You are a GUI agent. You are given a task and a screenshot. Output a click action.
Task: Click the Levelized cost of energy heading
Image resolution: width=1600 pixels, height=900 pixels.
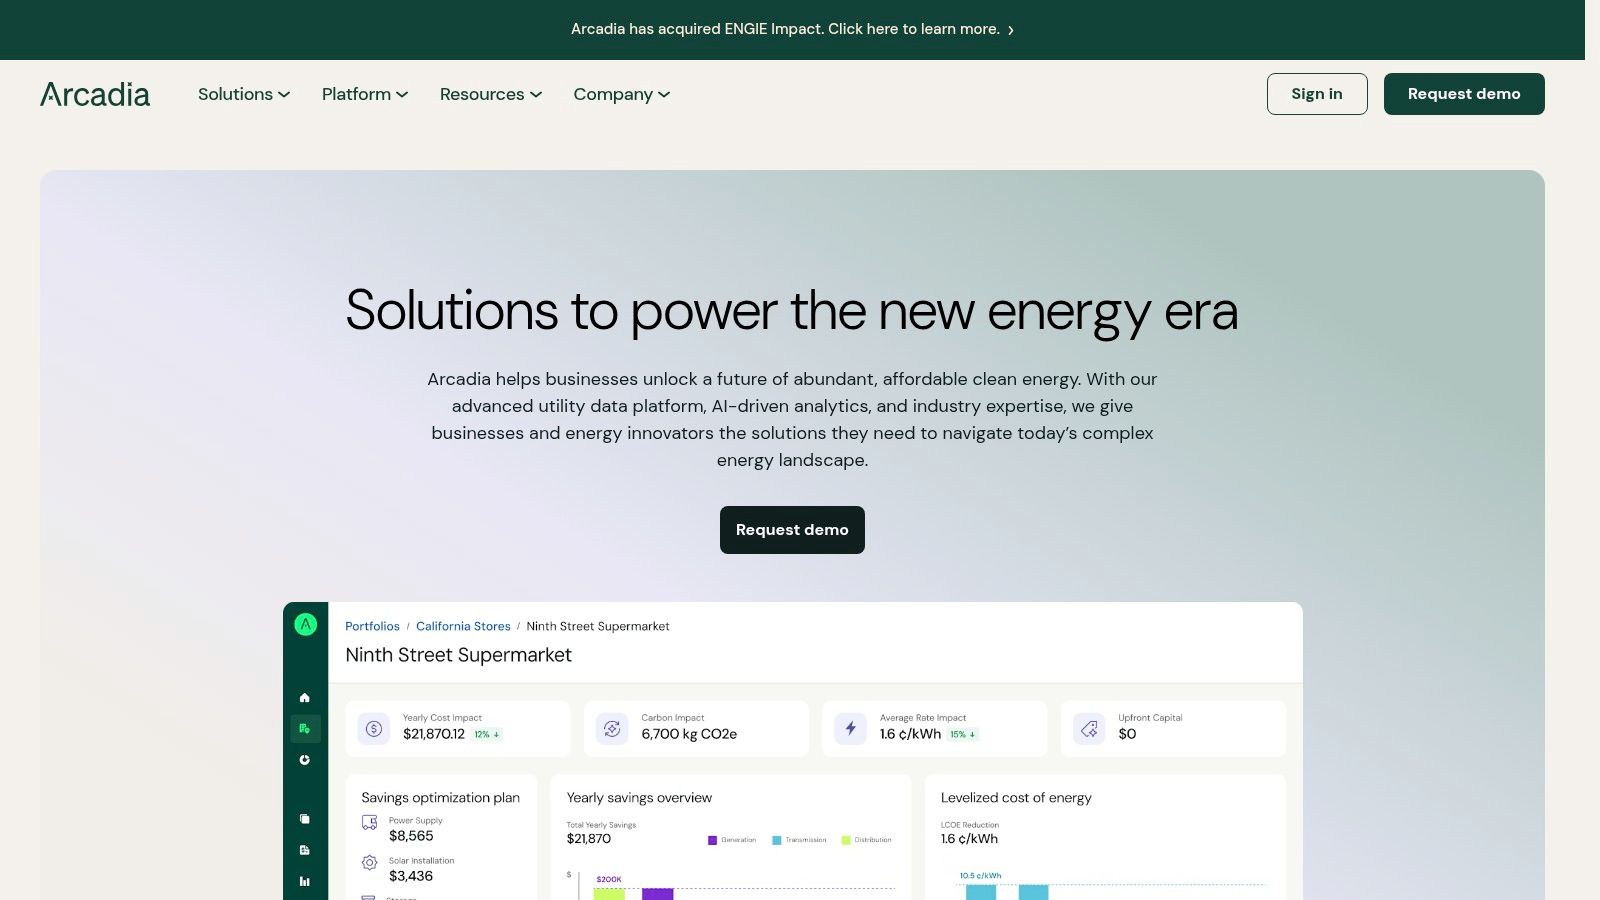(1016, 798)
